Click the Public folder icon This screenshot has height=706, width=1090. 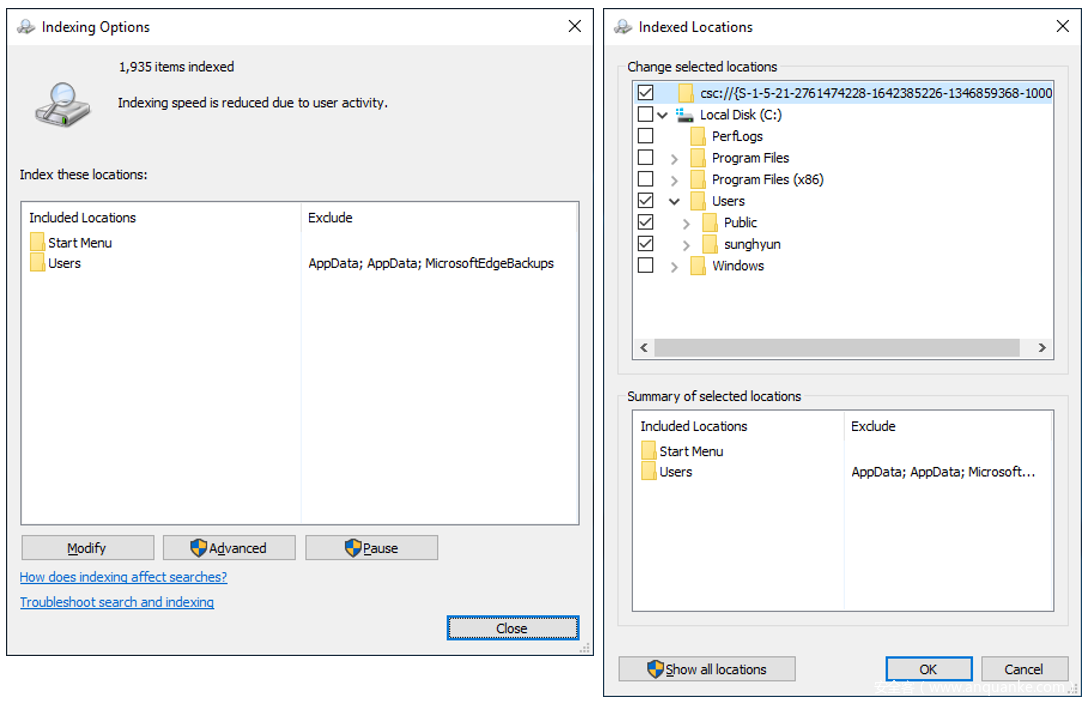[x=710, y=223]
